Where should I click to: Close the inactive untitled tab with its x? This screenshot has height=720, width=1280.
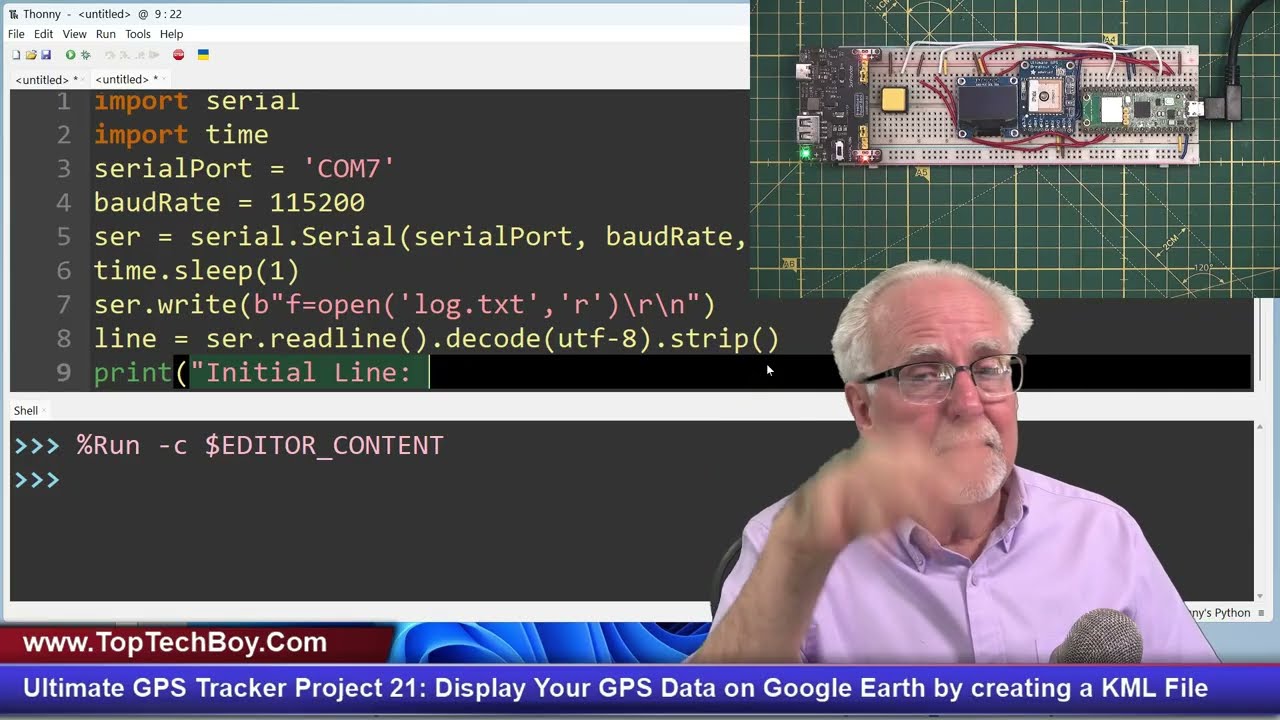pos(82,79)
